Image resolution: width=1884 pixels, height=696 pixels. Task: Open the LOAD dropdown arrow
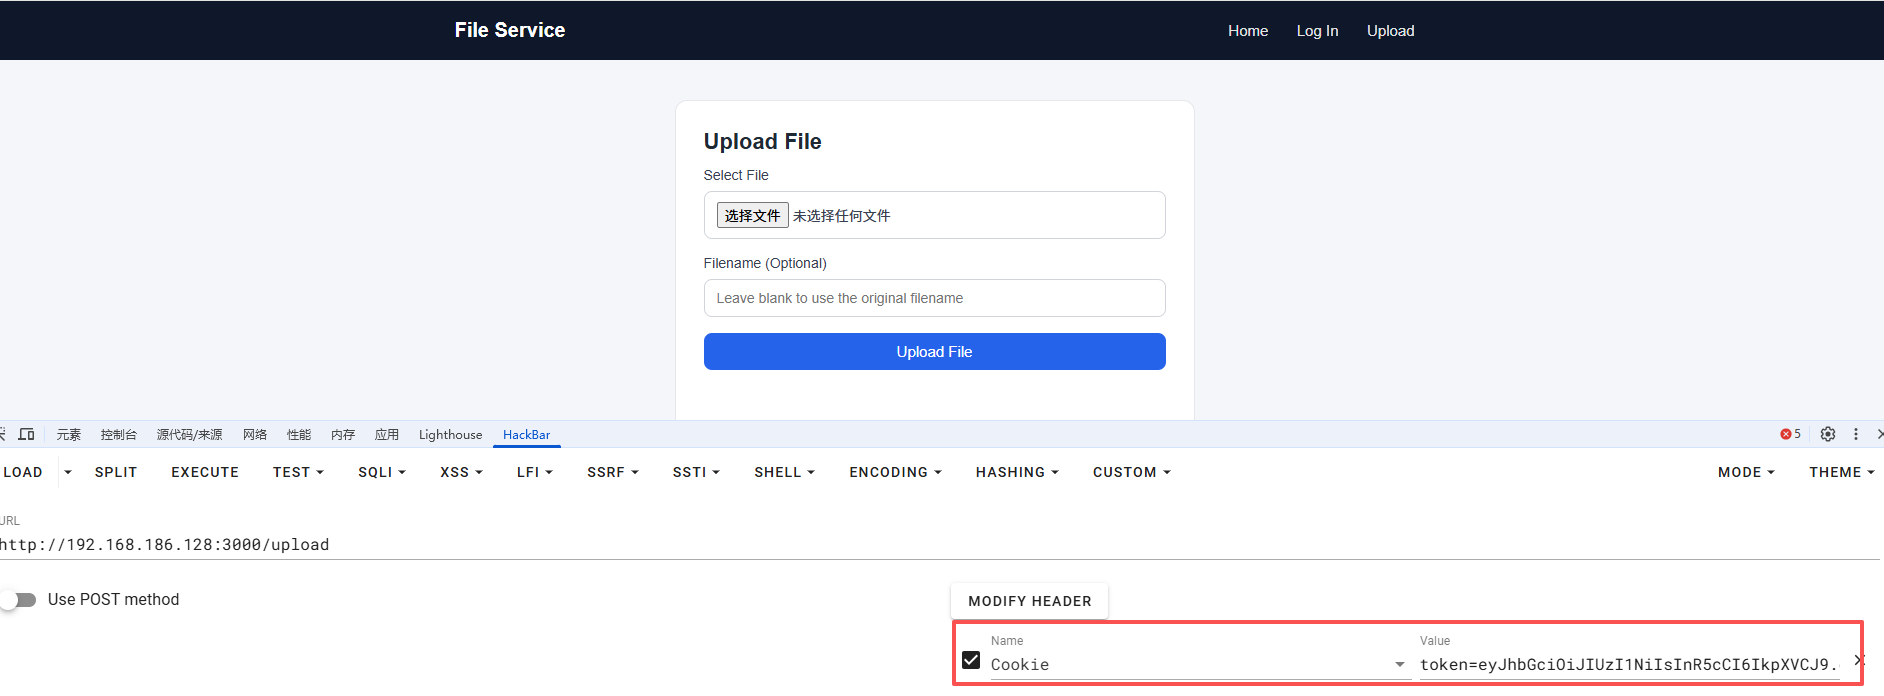(68, 472)
